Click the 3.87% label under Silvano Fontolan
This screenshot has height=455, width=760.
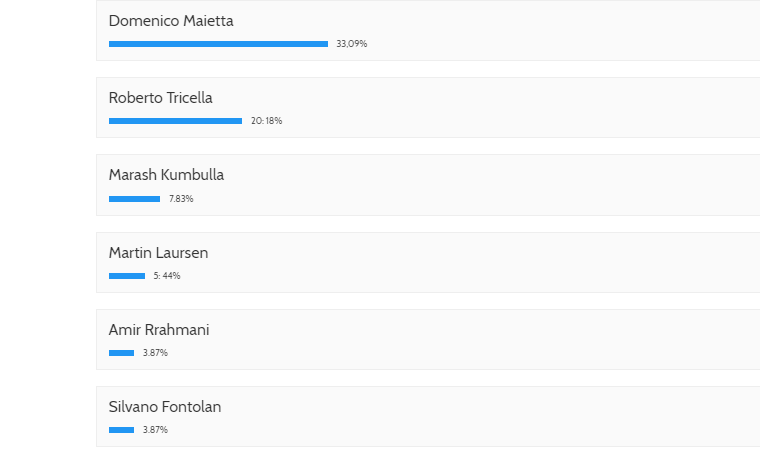click(156, 430)
